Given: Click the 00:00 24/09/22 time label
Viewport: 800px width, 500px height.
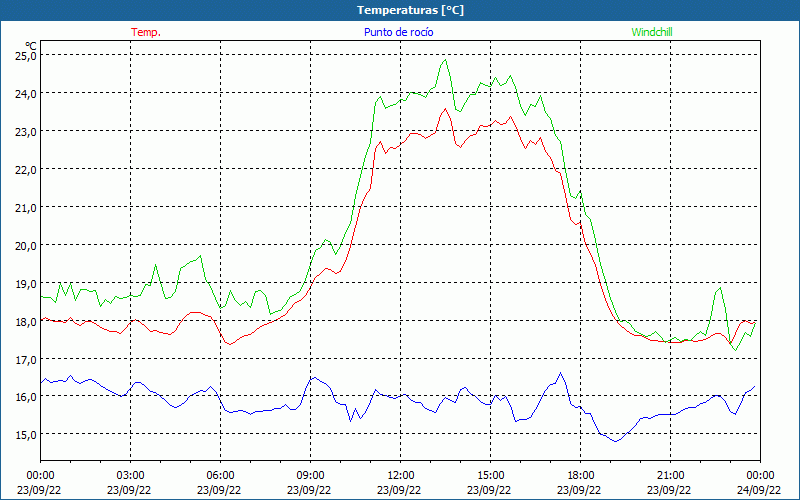Looking at the screenshot, I should [x=759, y=483].
